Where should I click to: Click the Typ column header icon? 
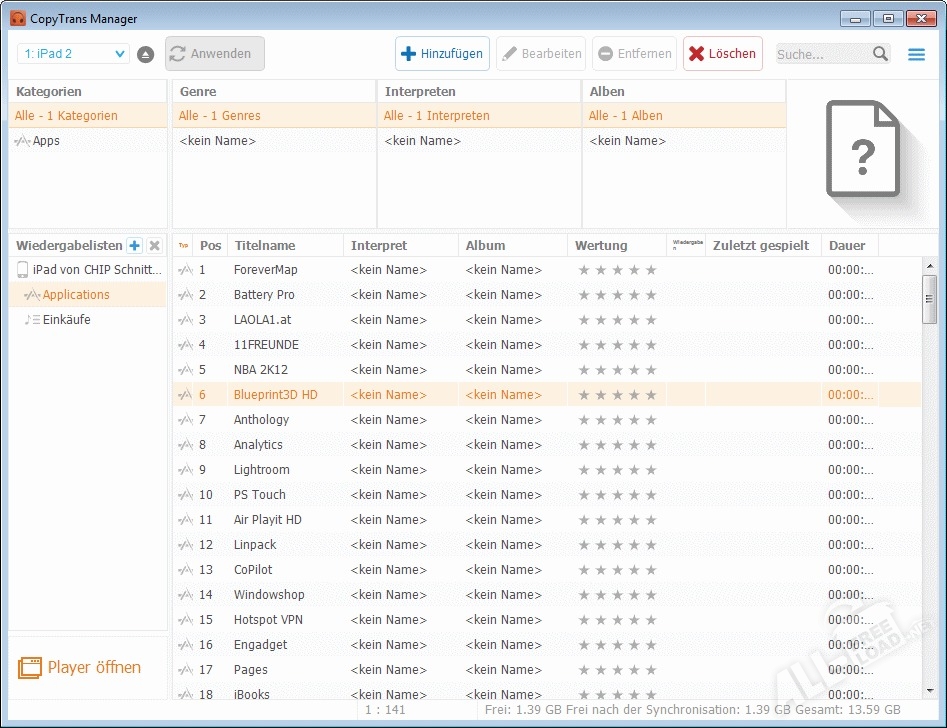[x=183, y=245]
